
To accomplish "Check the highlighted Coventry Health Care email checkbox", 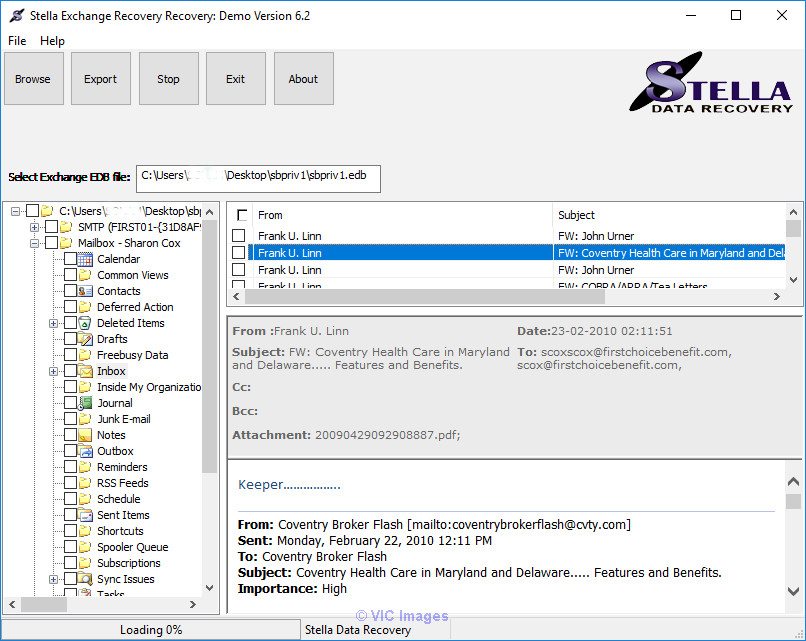I will pyautogui.click(x=239, y=252).
